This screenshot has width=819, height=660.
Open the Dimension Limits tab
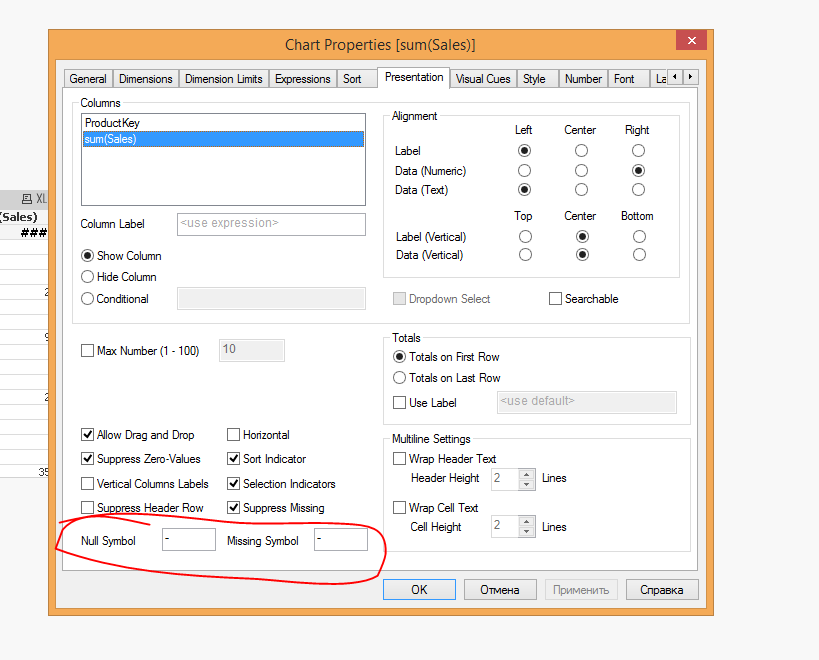224,79
